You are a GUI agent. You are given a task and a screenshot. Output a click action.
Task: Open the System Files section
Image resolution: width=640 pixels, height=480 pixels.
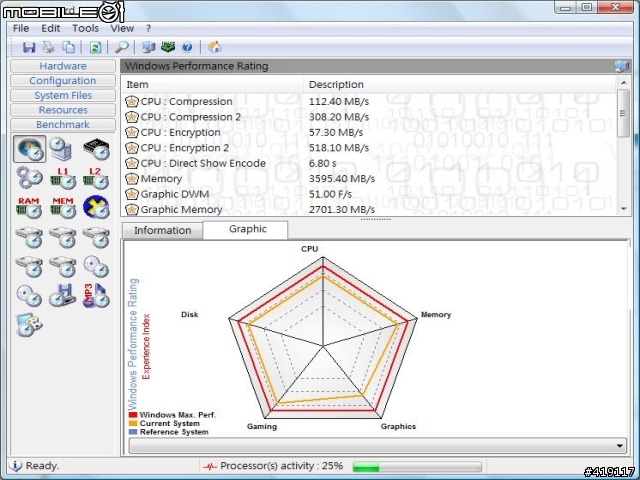63,96
